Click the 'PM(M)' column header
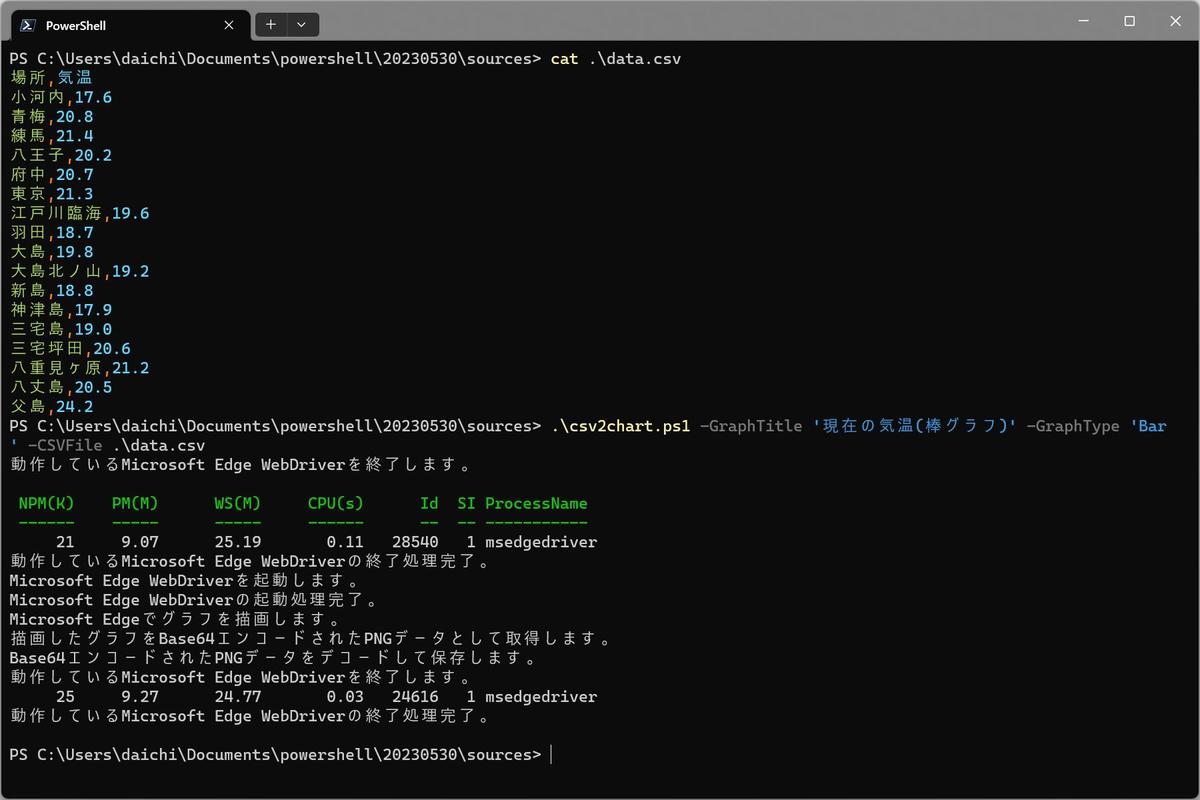 coord(135,503)
